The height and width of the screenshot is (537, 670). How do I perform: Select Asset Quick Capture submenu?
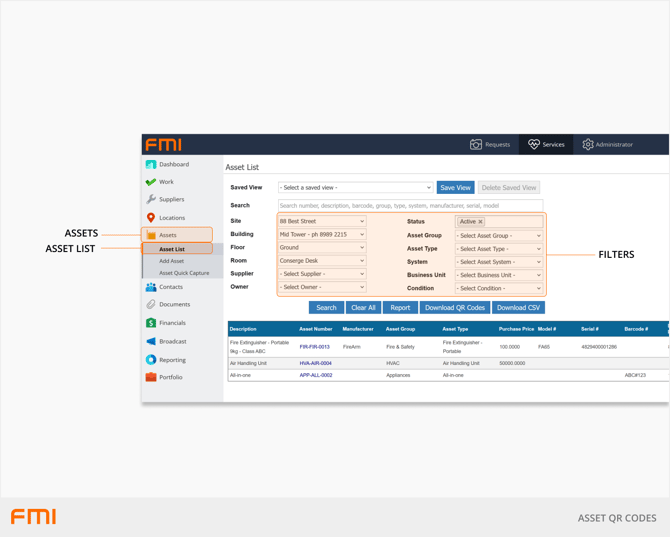click(184, 273)
